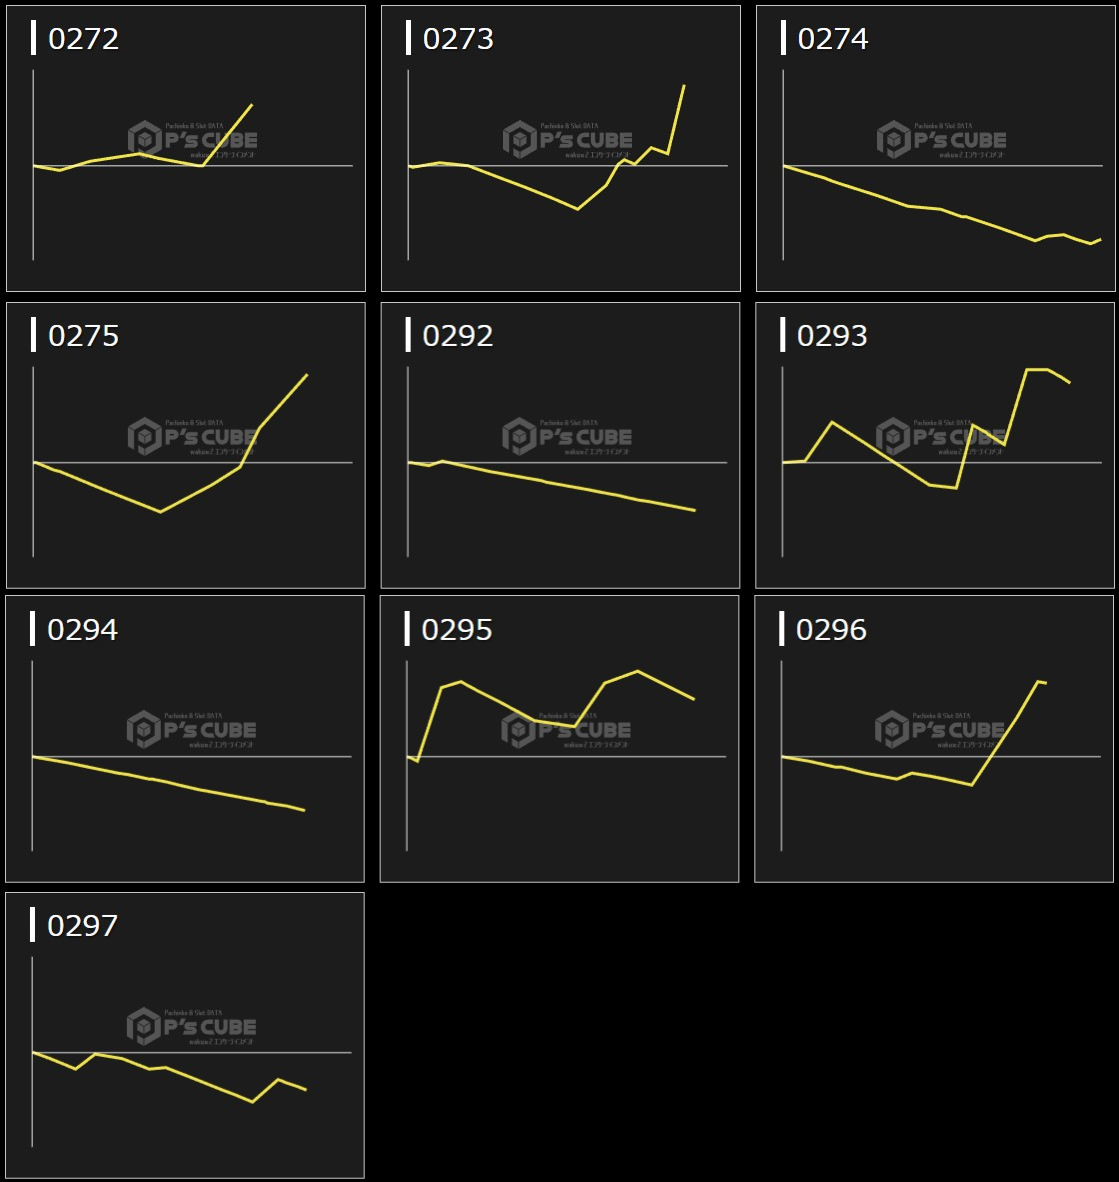
Task: Click the P's CUBE cube logo in chart 0292
Action: [519, 437]
